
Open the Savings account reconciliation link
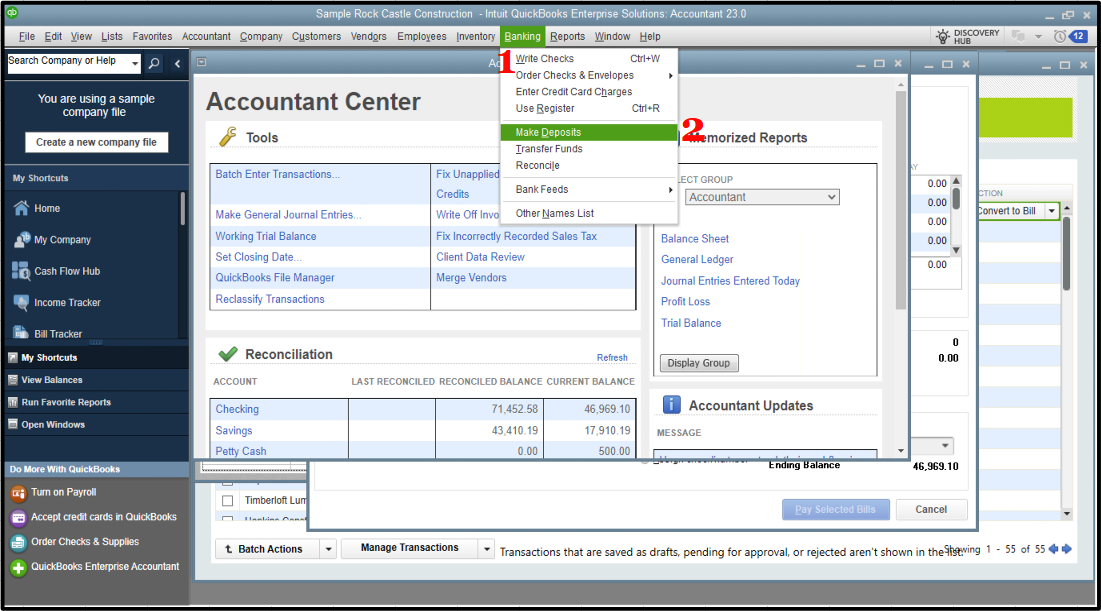click(234, 431)
